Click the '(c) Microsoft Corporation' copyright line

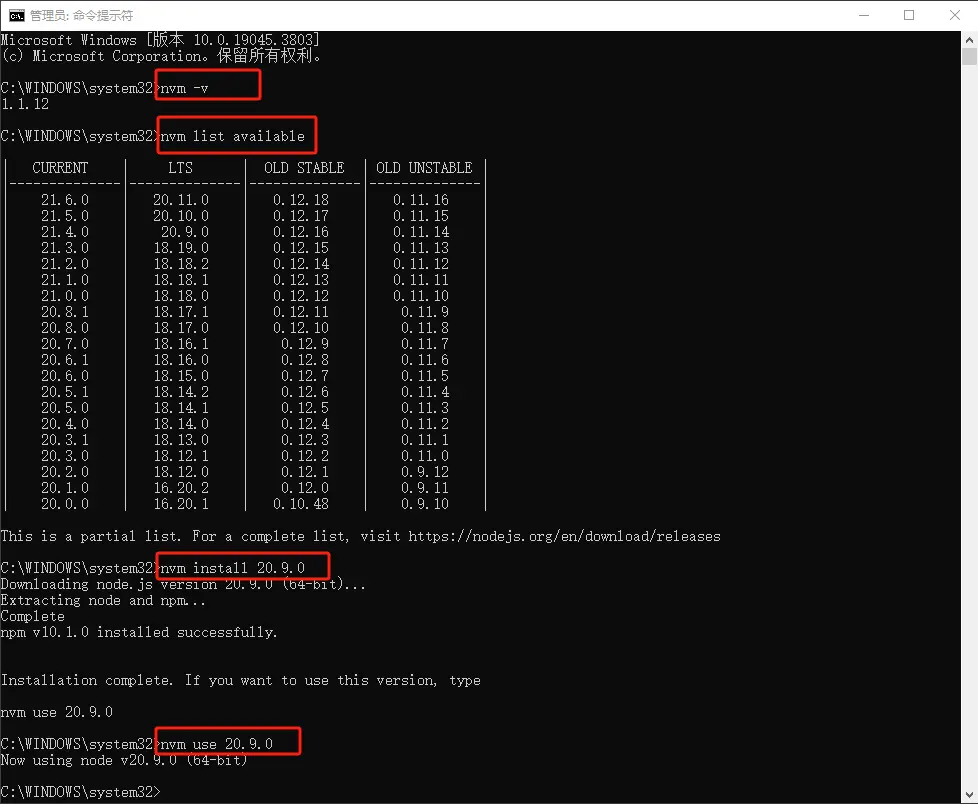click(161, 56)
